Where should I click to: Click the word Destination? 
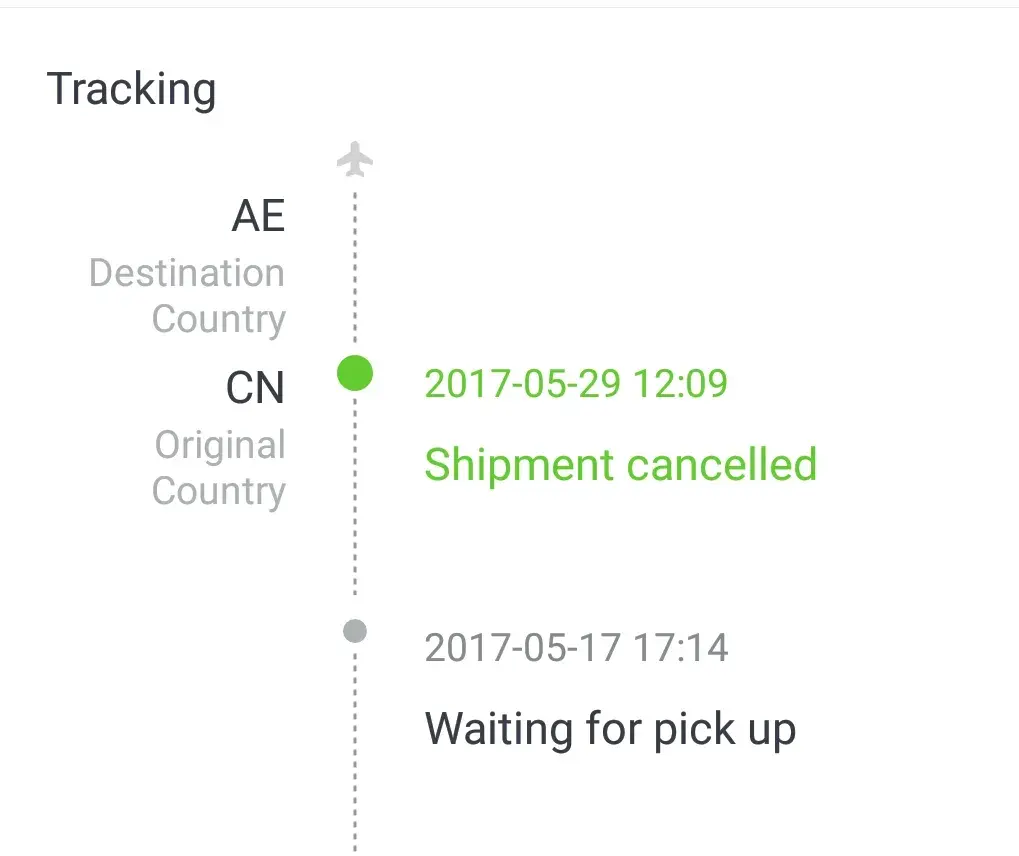coord(187,273)
